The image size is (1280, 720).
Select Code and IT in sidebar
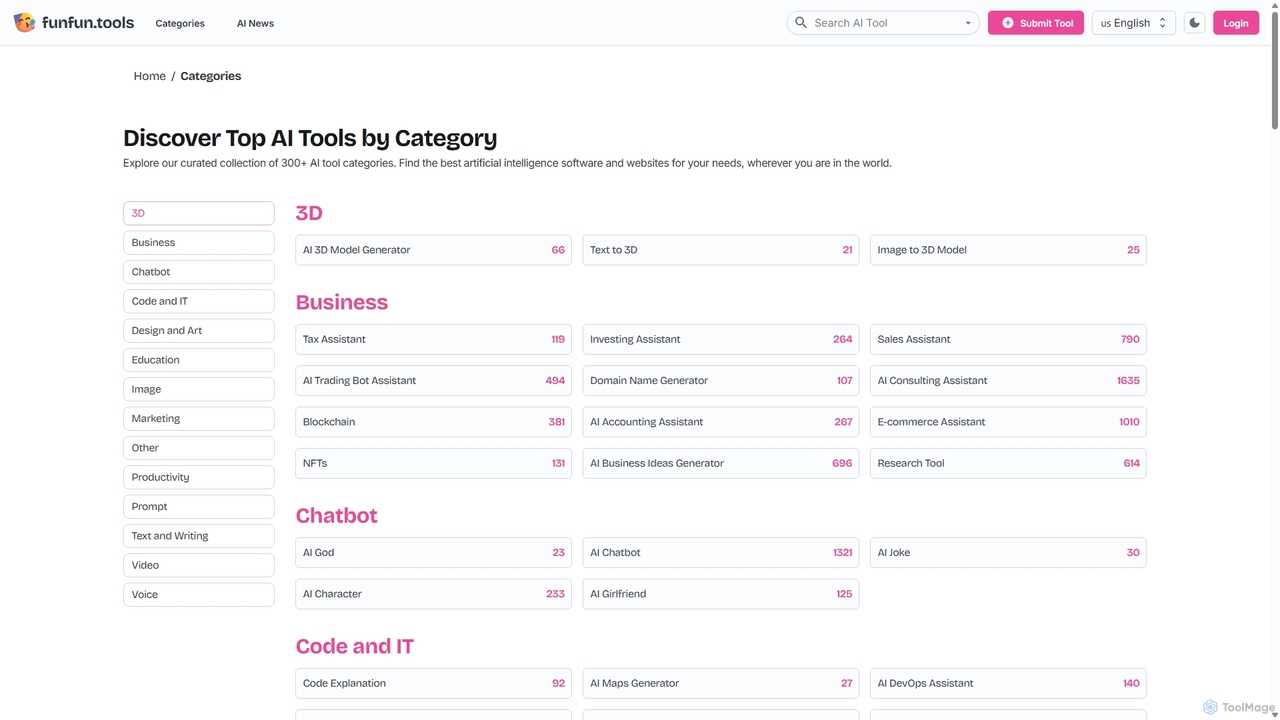[x=199, y=301]
